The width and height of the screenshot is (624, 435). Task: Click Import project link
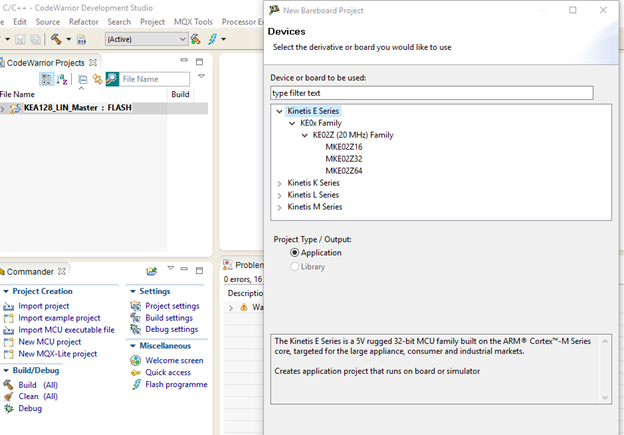[x=44, y=306]
